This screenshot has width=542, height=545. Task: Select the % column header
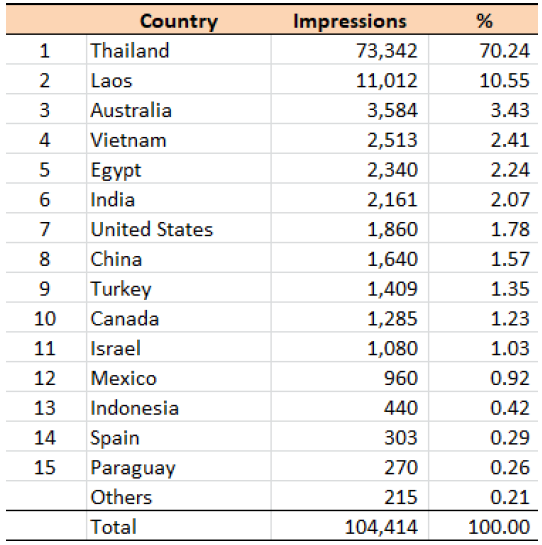485,21
